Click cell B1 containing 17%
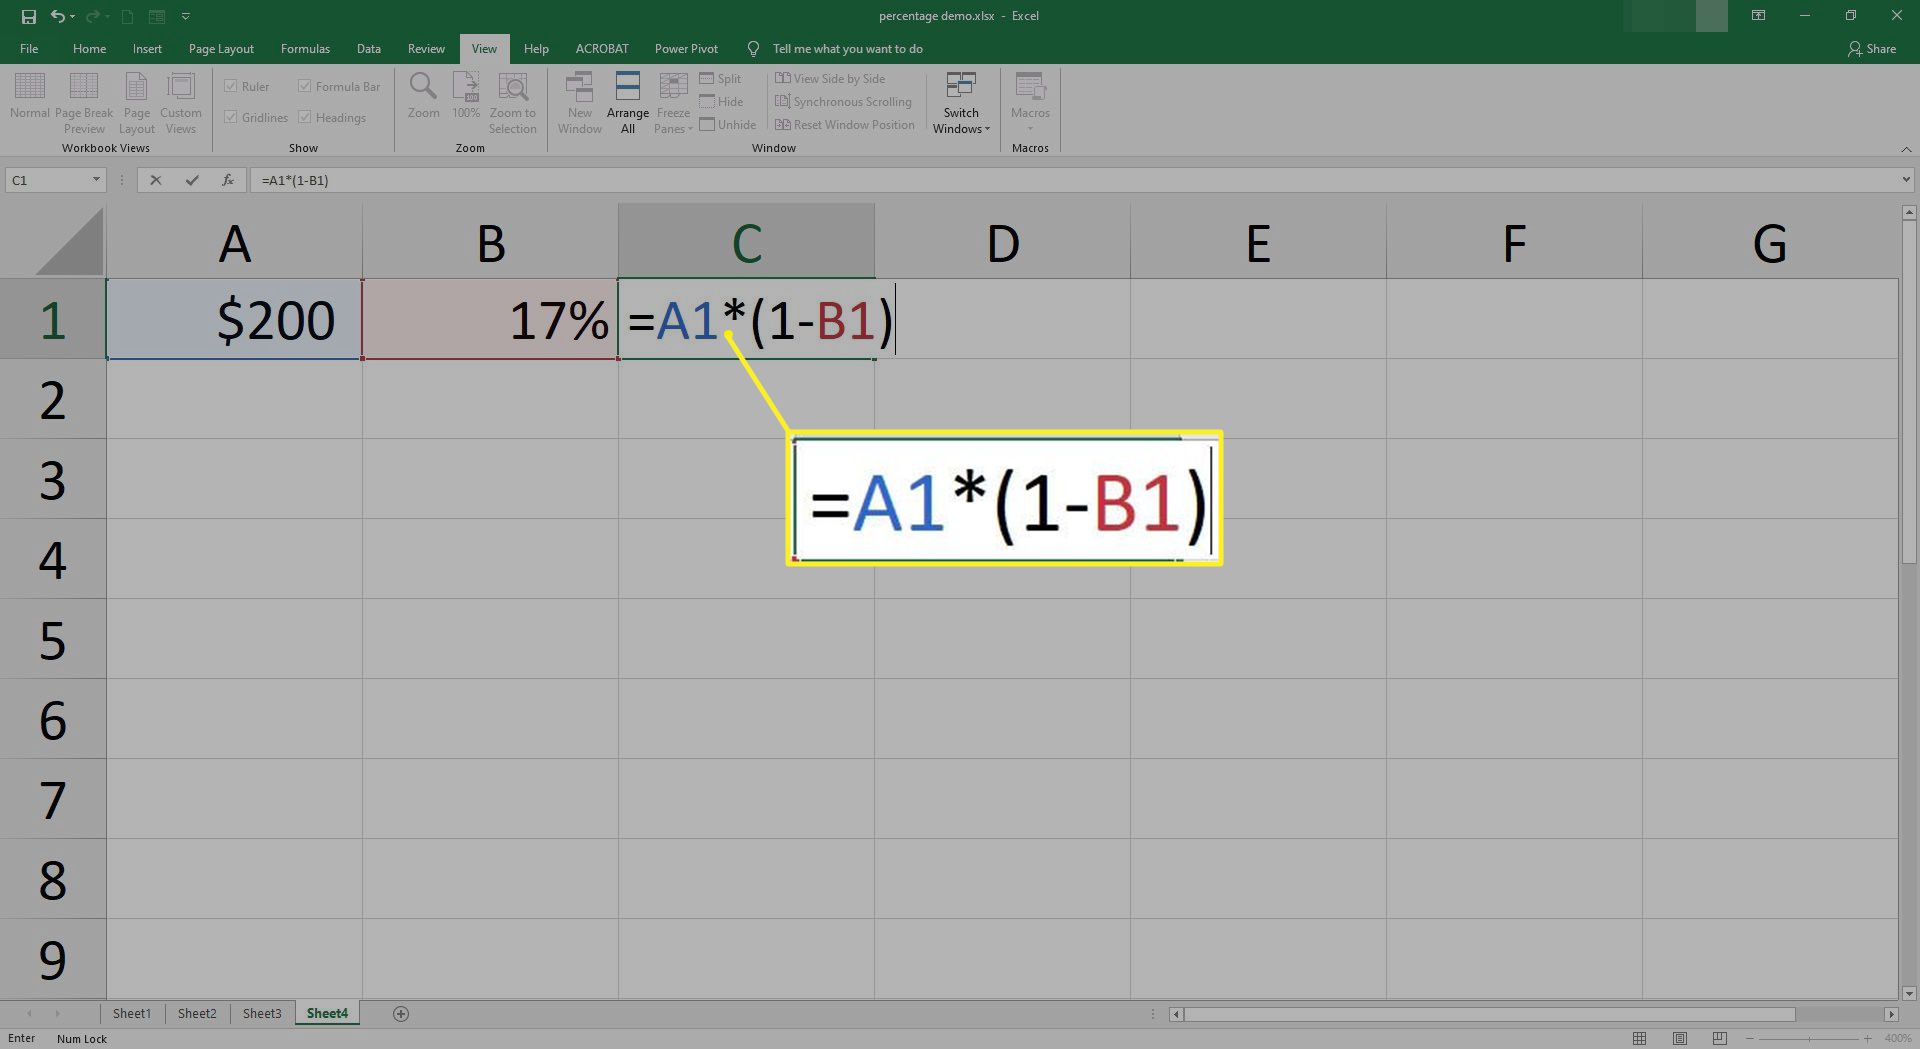1920x1049 pixels. click(x=490, y=319)
